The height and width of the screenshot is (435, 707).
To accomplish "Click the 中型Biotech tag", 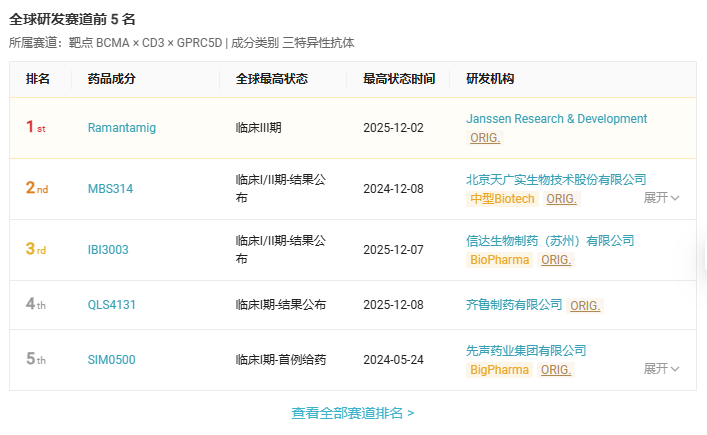I will pyautogui.click(x=502, y=199).
